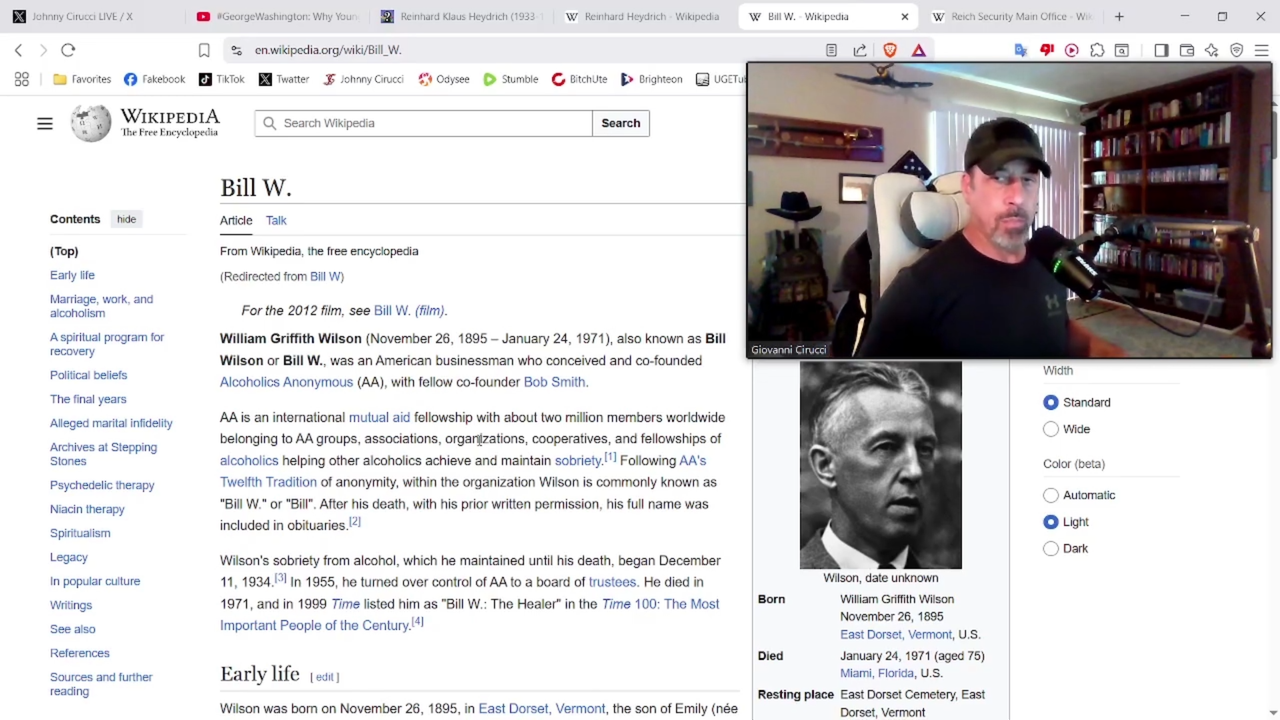Image resolution: width=1280 pixels, height=720 pixels.
Task: Select the Wide width option
Action: 1051,429
